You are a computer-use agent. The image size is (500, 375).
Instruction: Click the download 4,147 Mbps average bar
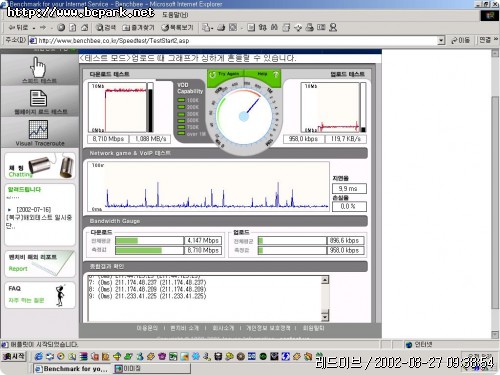[x=150, y=240]
